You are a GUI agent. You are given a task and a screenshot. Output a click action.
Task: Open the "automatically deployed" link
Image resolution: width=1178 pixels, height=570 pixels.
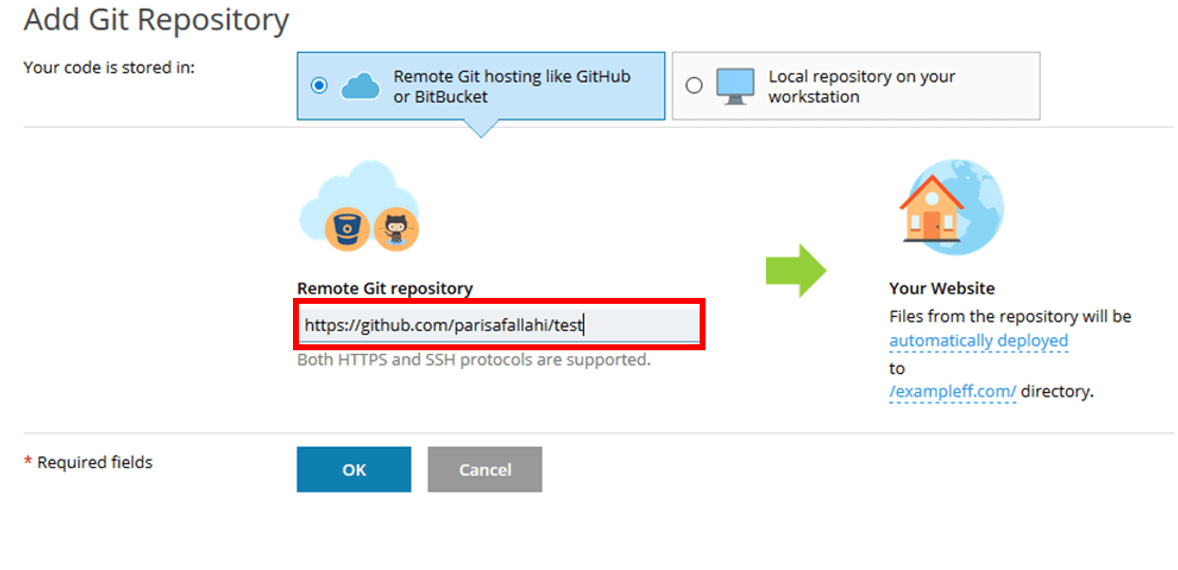pos(978,341)
